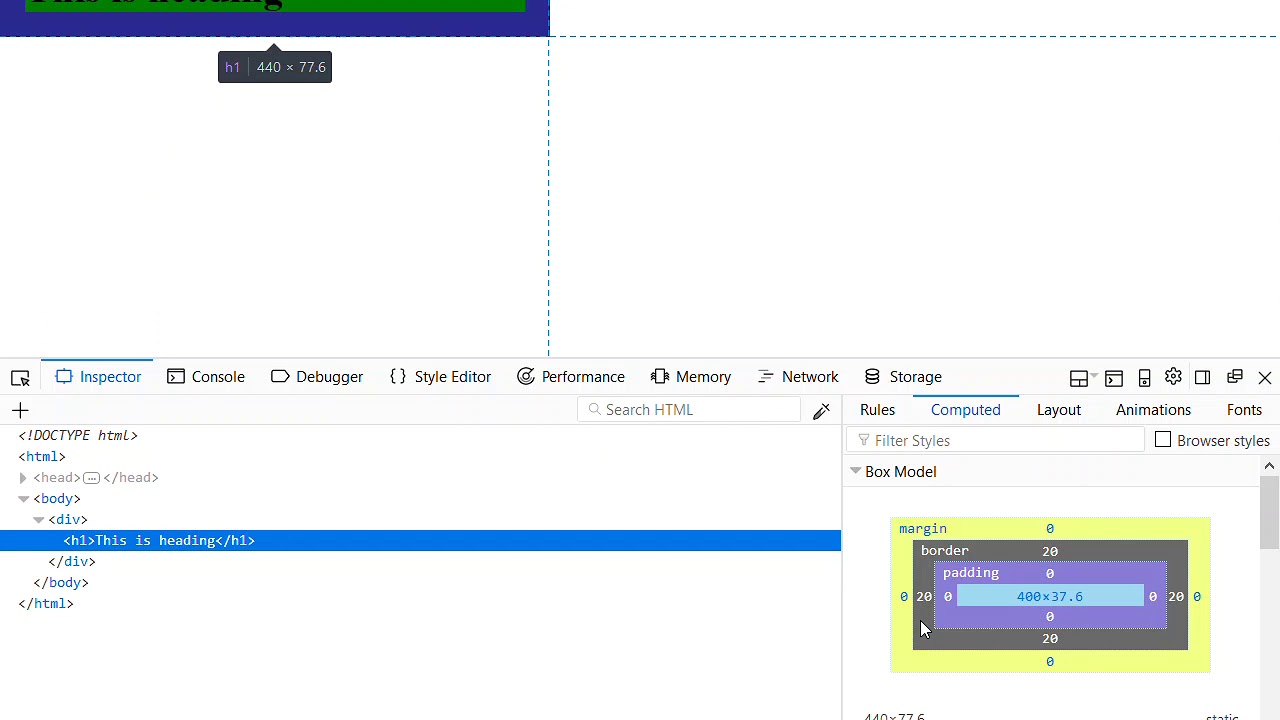Show devtools in separate window icon
Screen dimensions: 1280x720
click(1235, 377)
